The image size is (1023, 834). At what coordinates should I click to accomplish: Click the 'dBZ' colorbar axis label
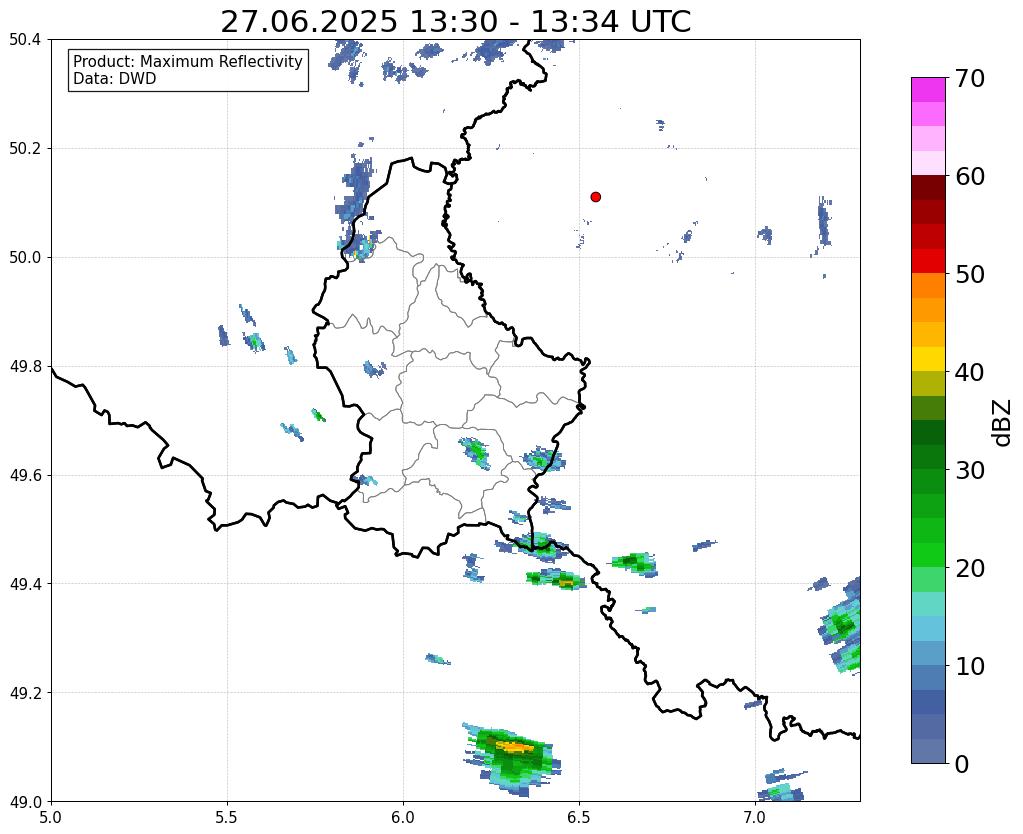coord(1003,423)
